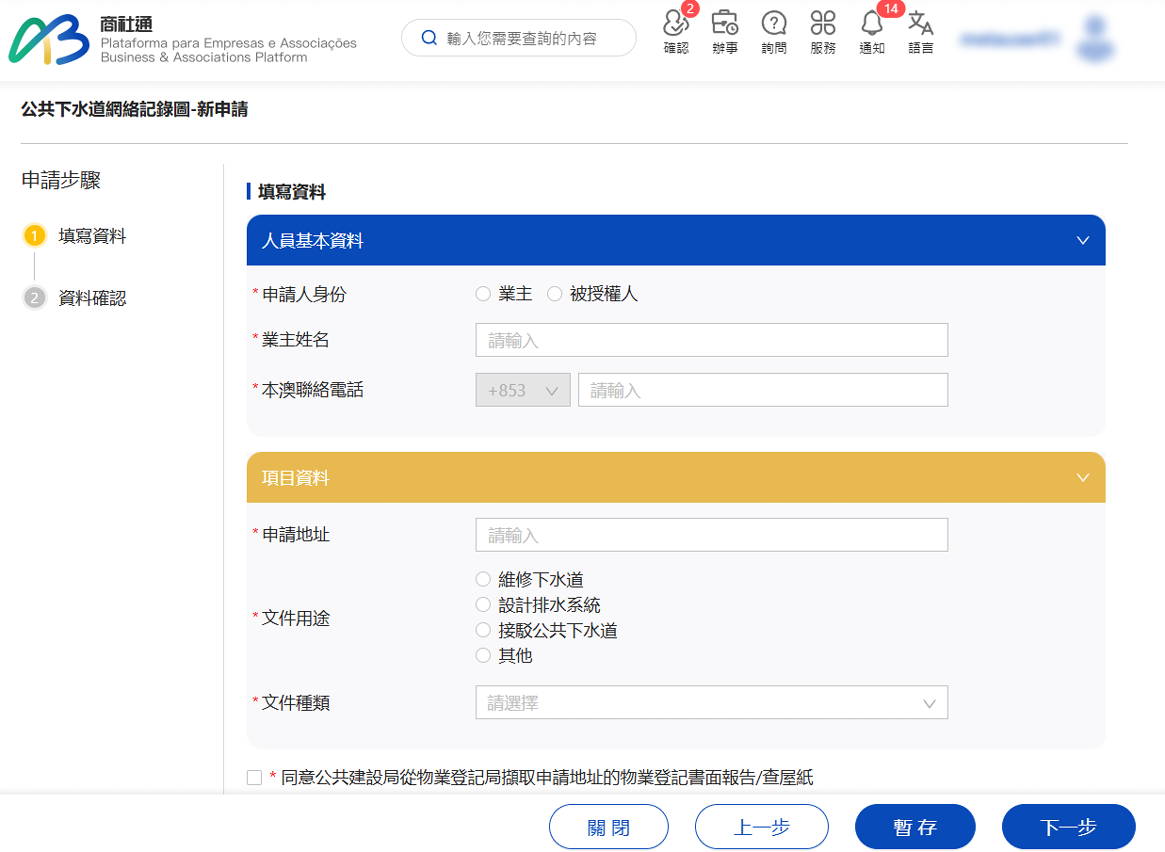
Task: Select the 被授權人 radio option
Action: point(555,294)
